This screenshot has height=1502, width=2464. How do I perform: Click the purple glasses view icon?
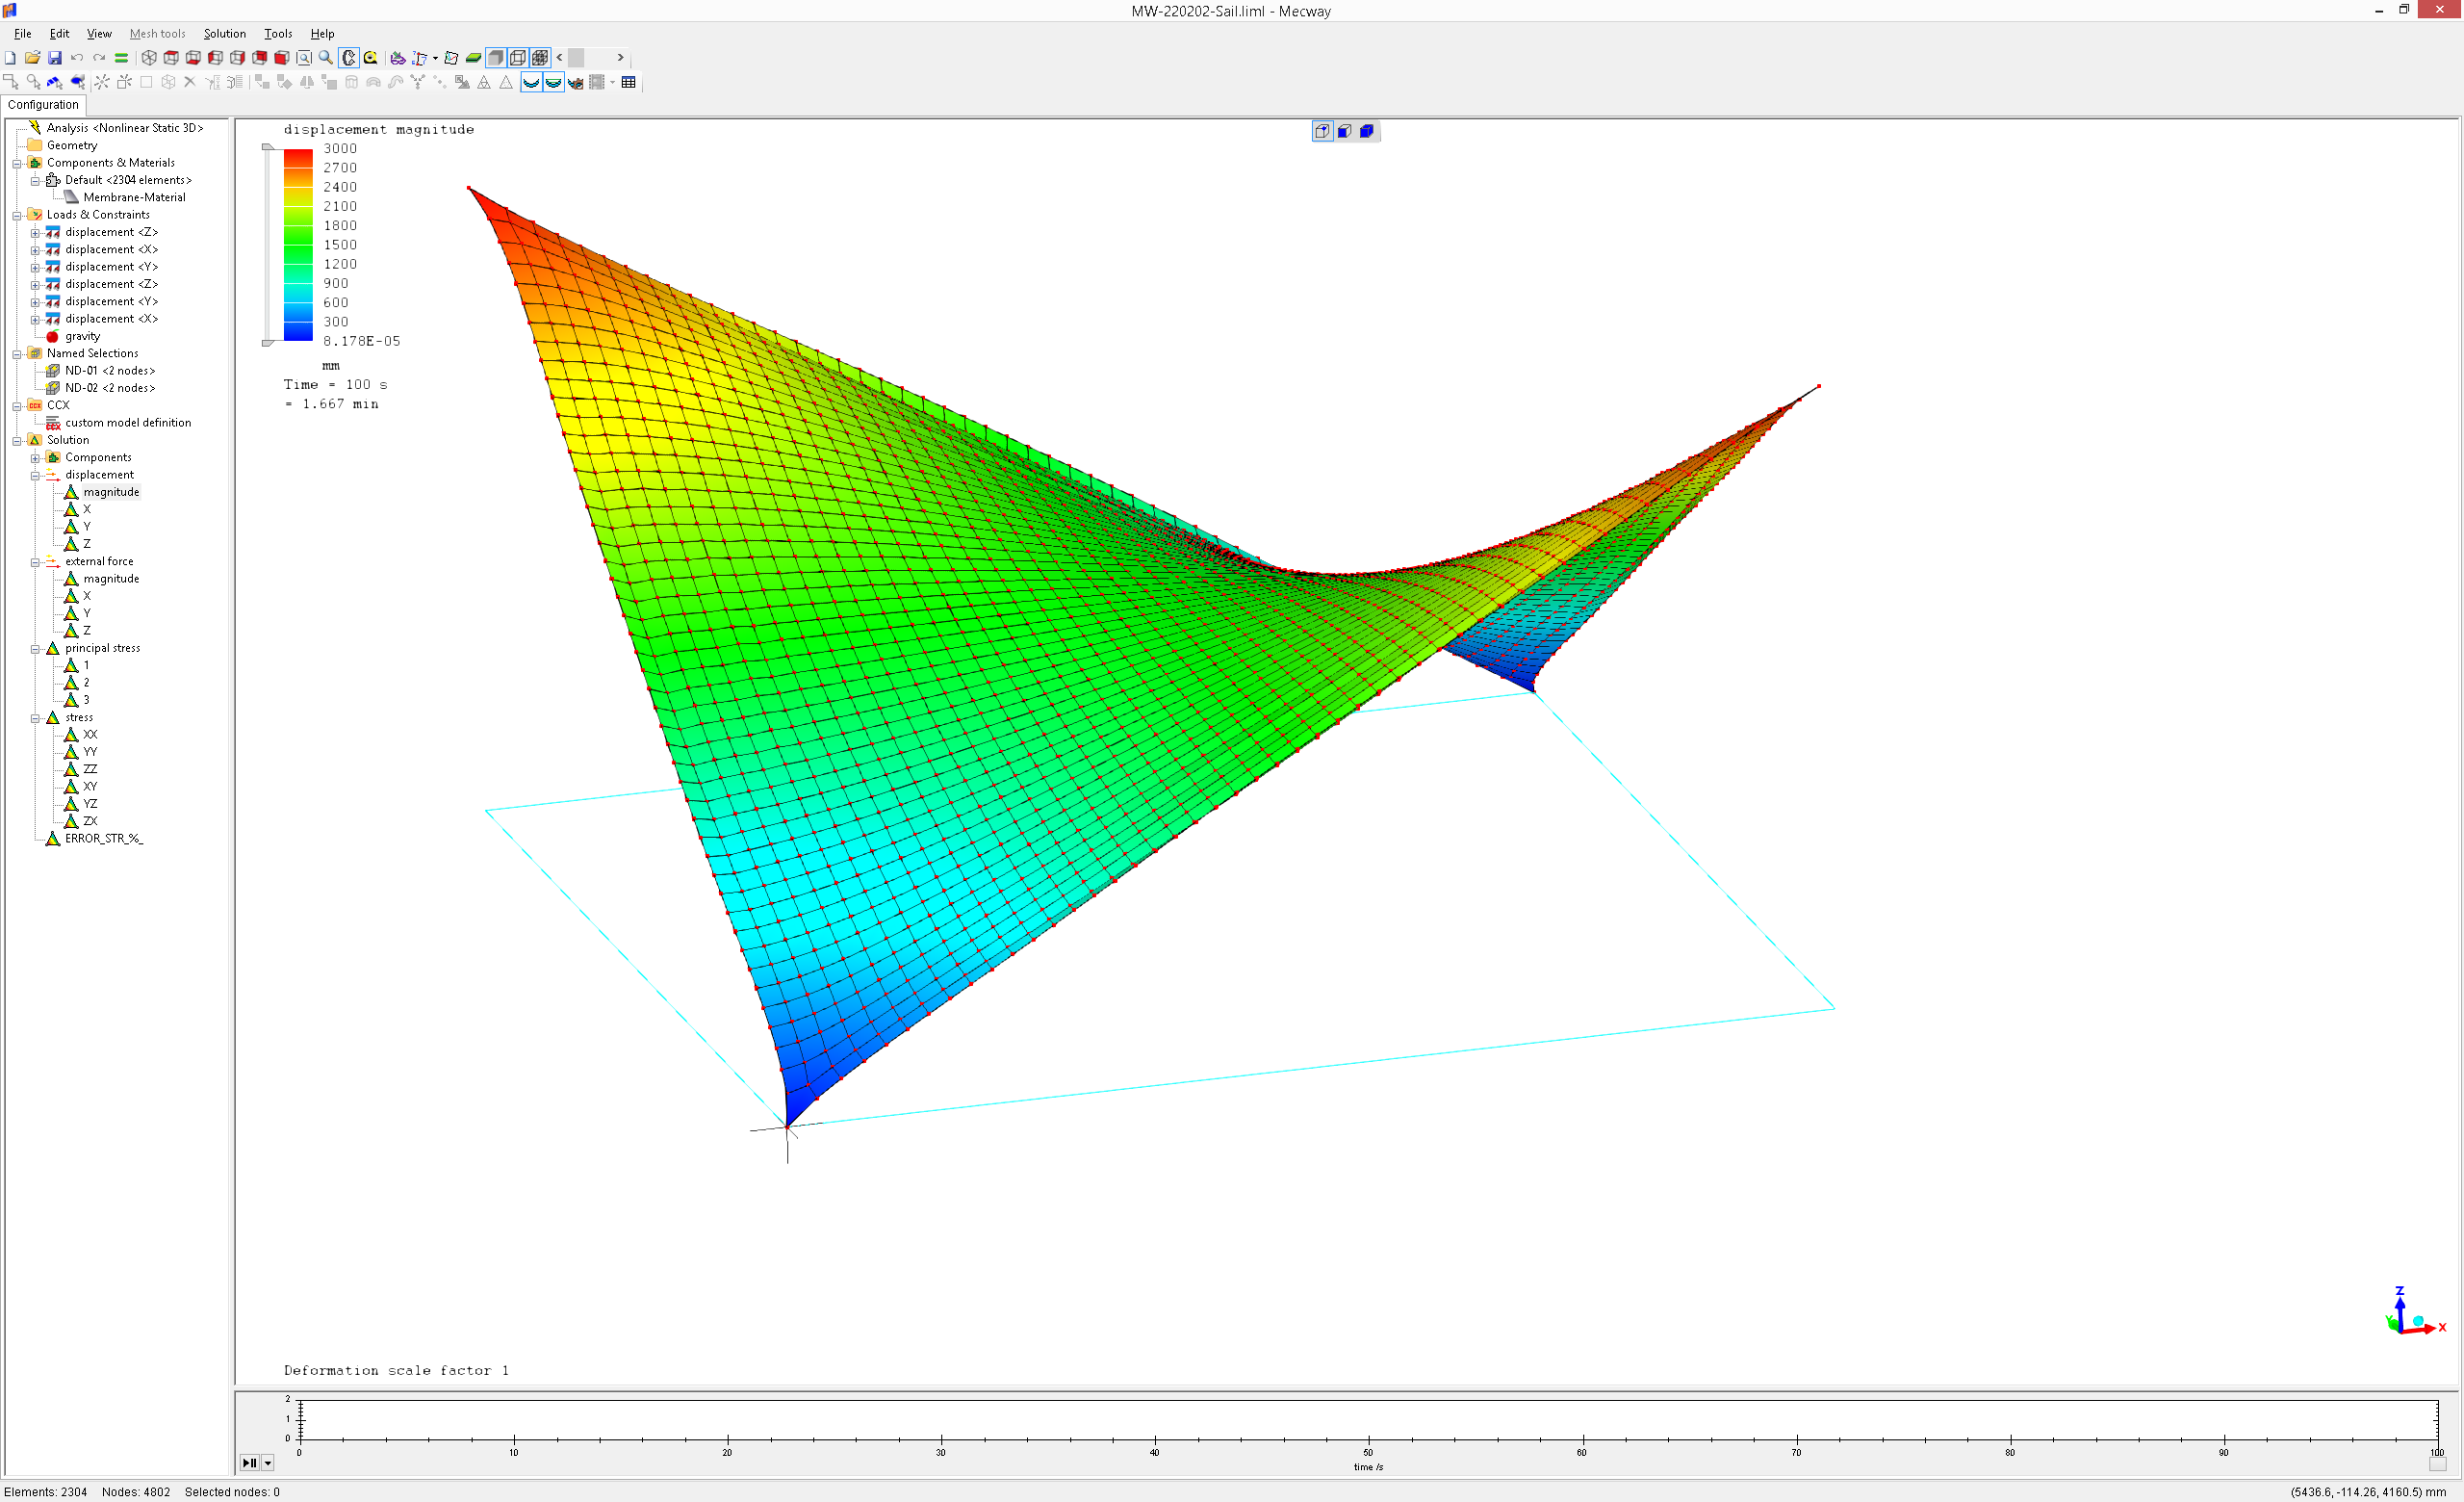tap(398, 58)
